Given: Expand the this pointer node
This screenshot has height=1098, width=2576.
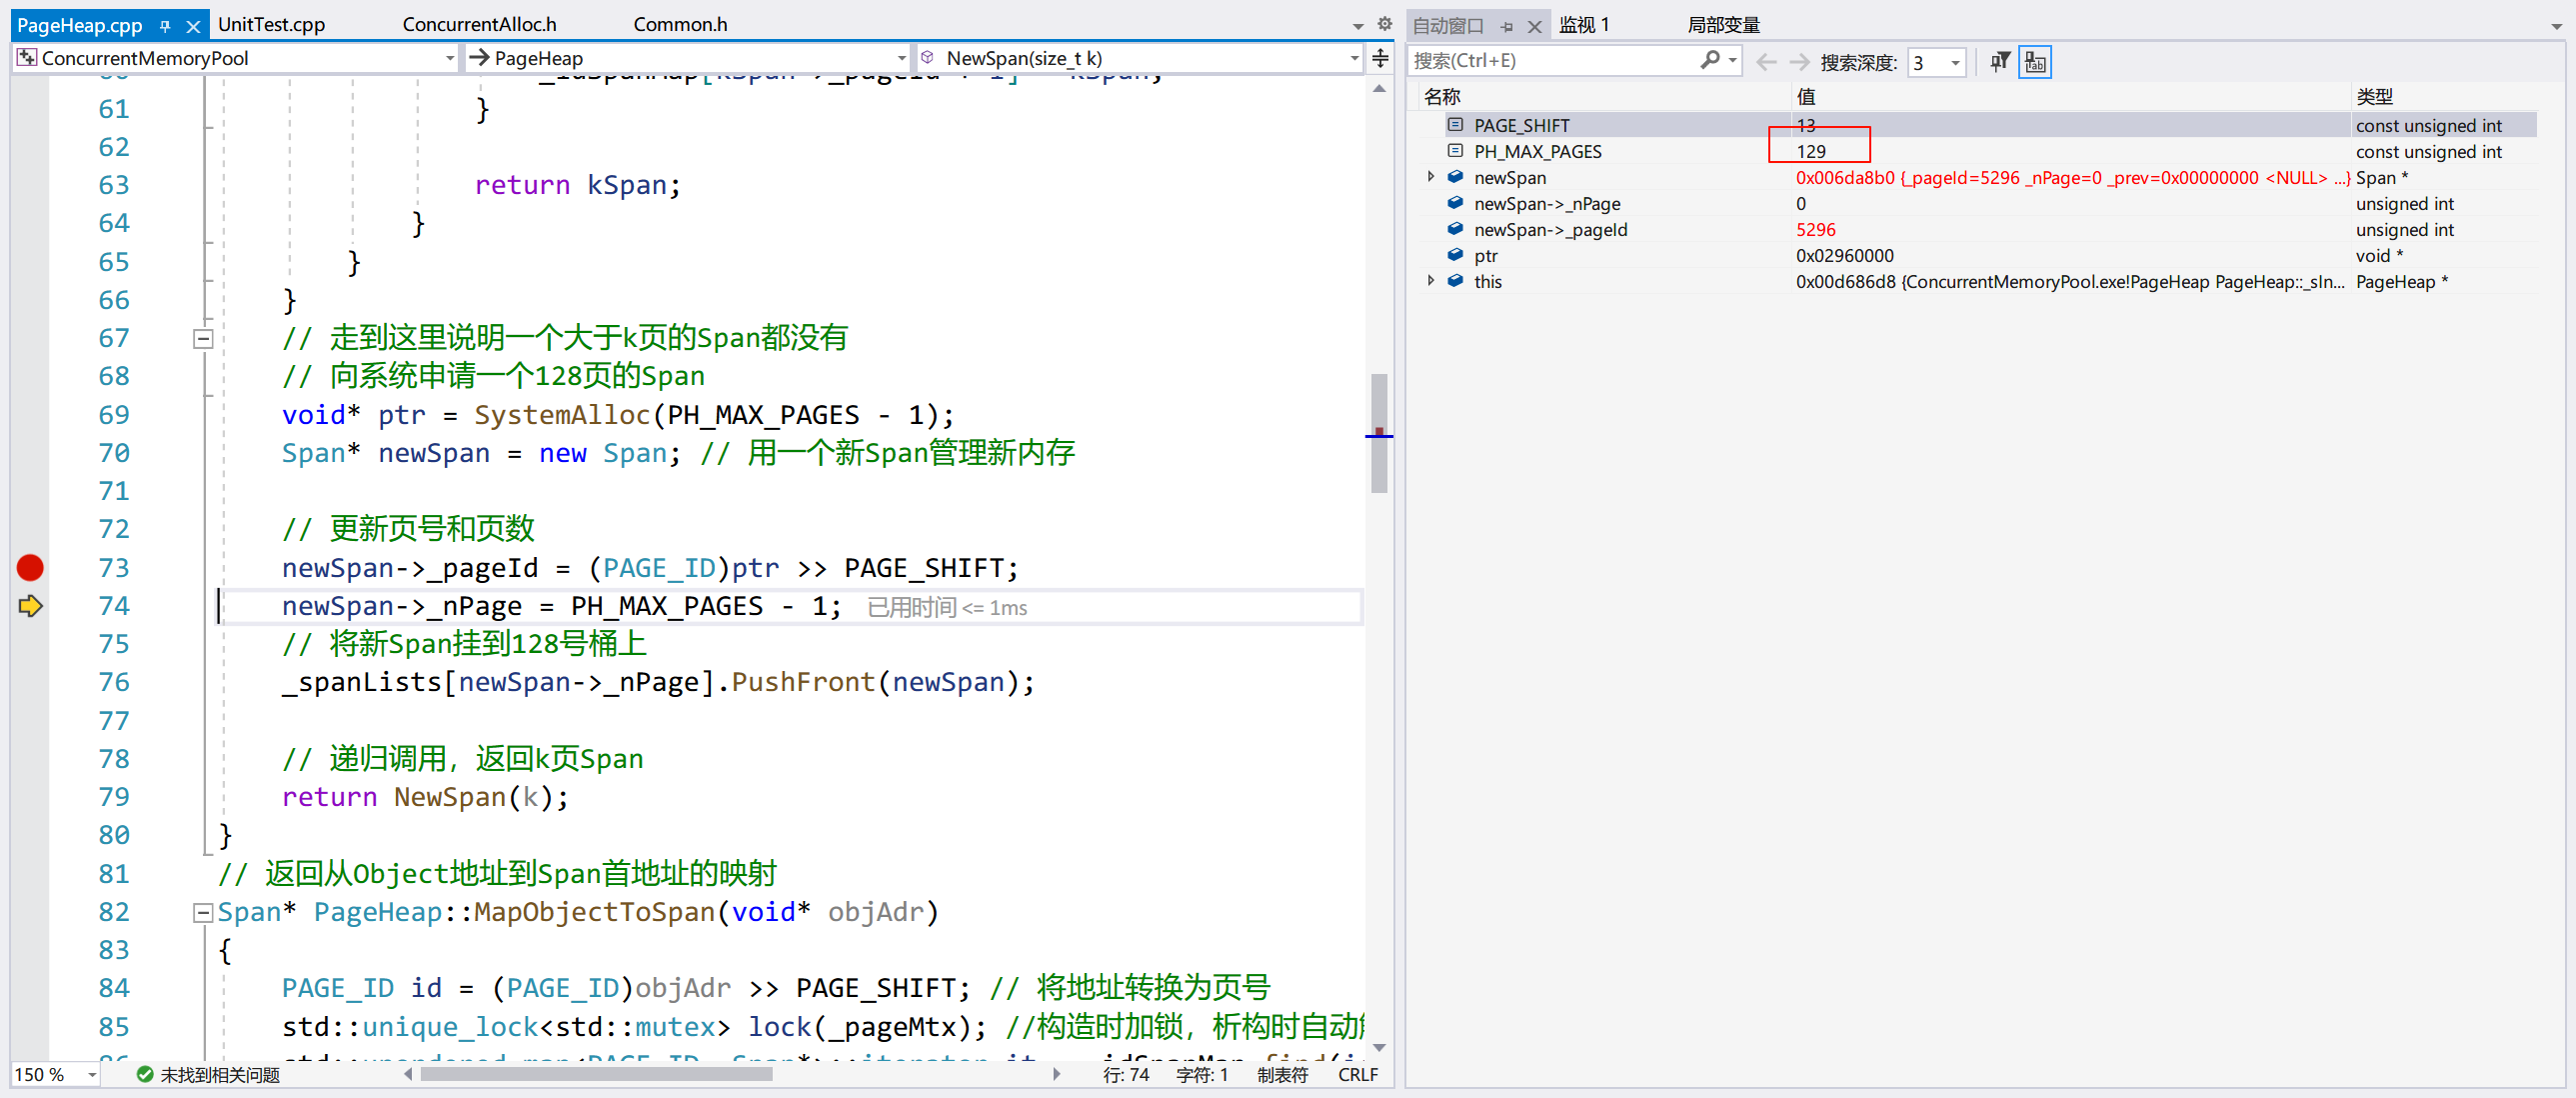Looking at the screenshot, I should tap(1431, 281).
